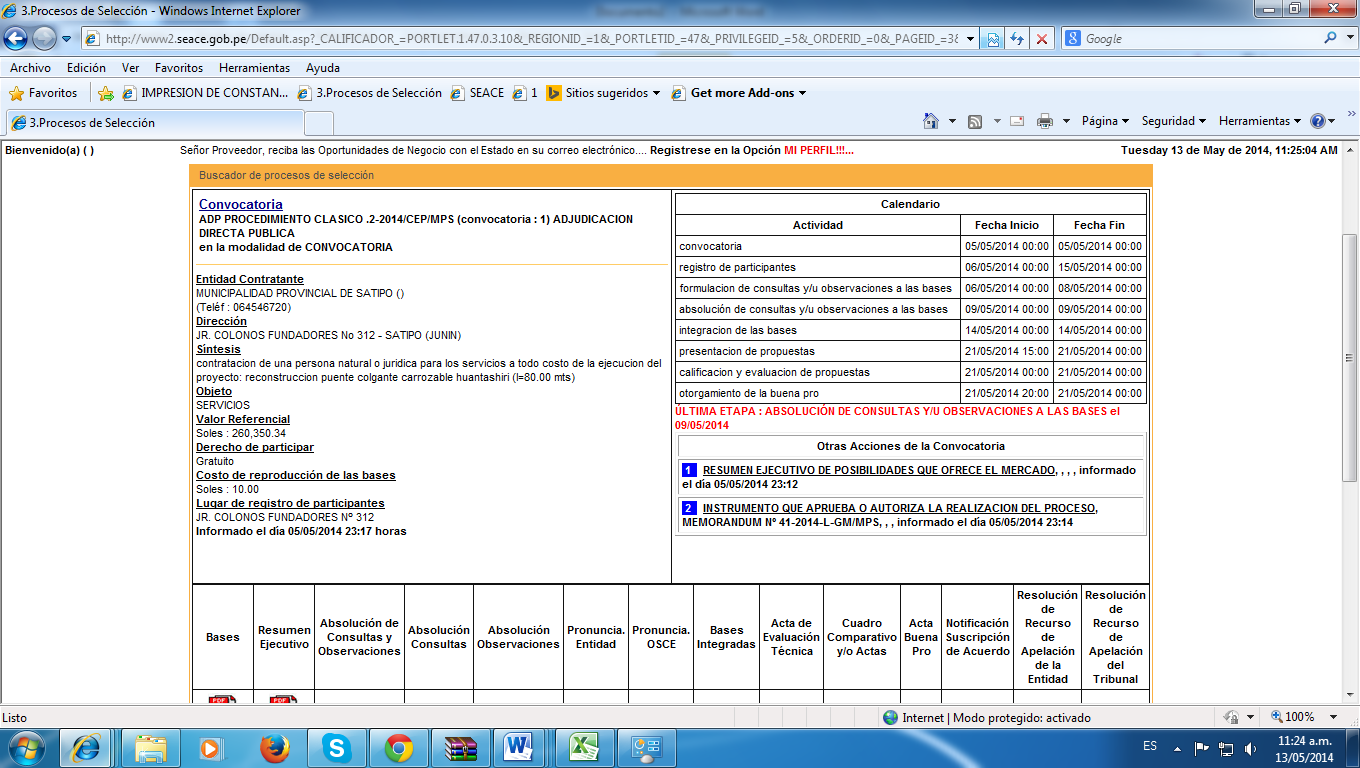Click the RSS feeds icon

click(x=975, y=121)
